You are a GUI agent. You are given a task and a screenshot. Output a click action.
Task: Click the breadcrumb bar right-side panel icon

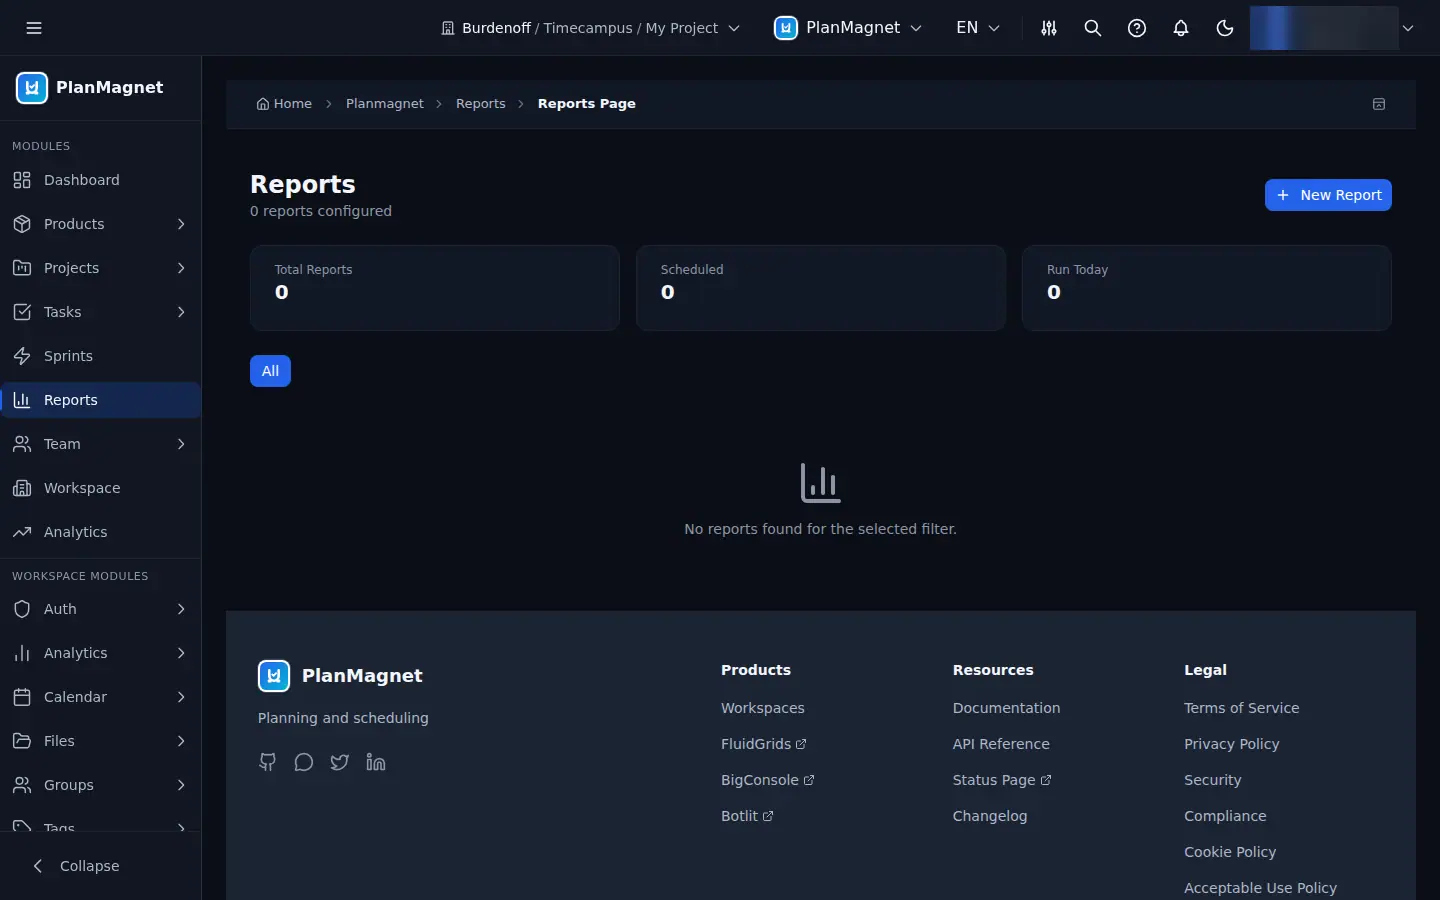coord(1379,104)
